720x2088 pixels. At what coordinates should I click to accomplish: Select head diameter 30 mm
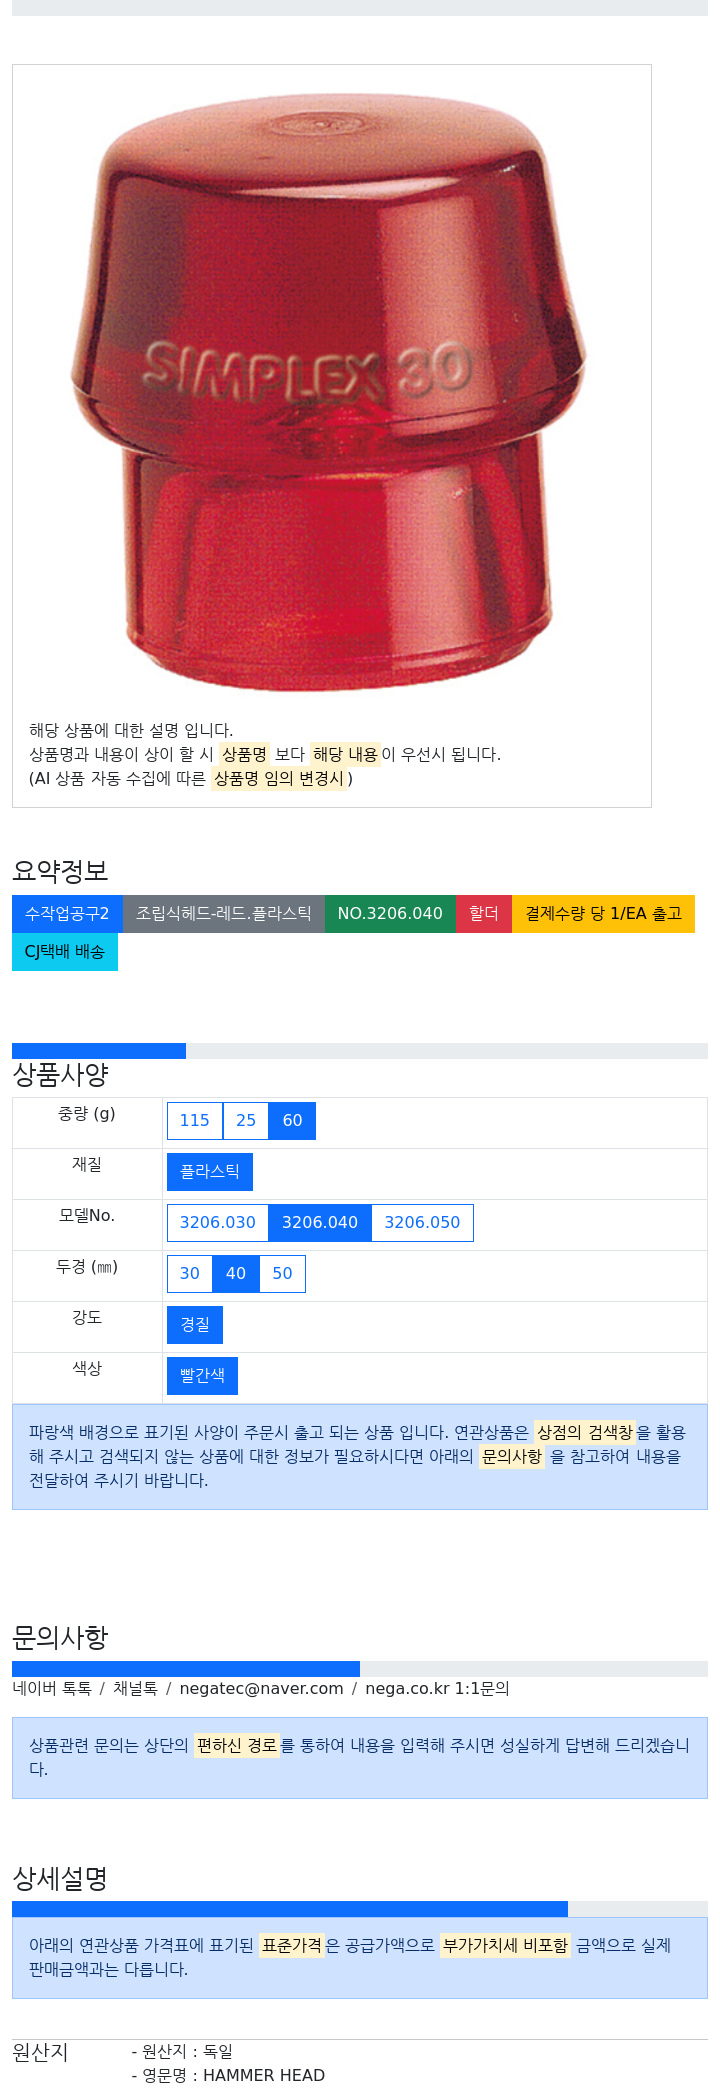[x=190, y=1273]
